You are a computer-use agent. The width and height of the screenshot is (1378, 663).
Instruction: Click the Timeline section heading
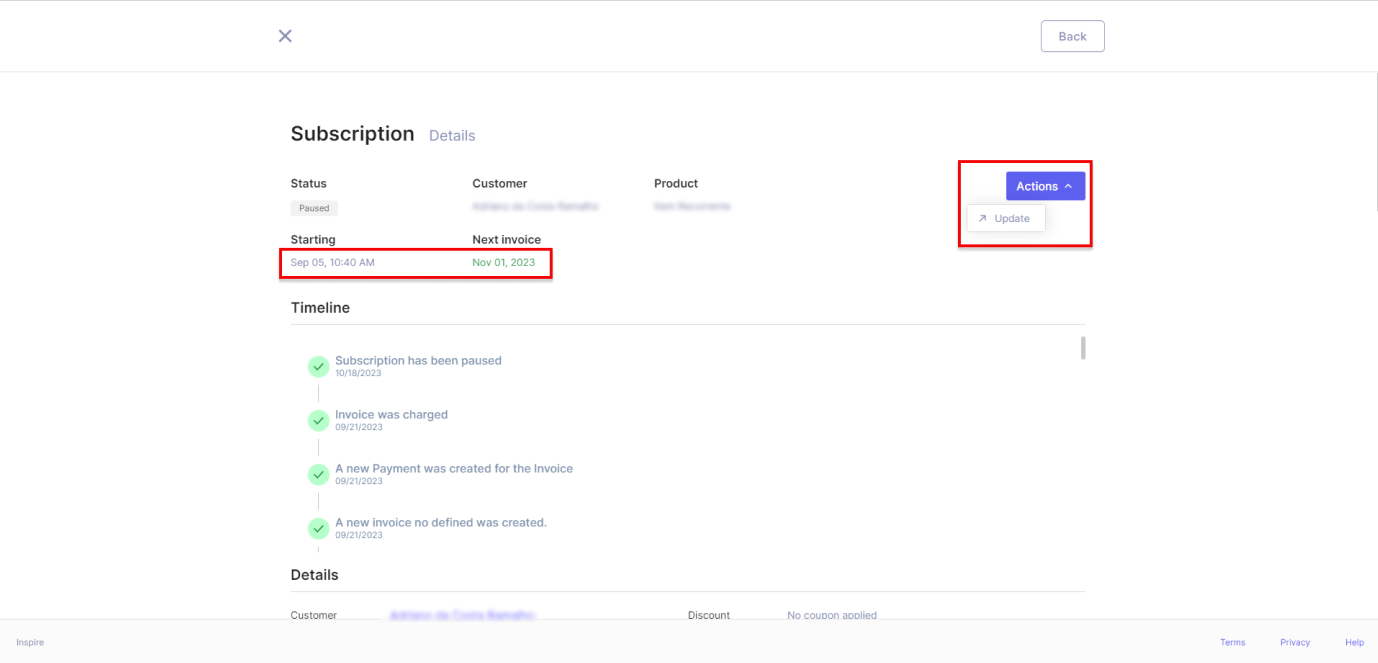[320, 308]
